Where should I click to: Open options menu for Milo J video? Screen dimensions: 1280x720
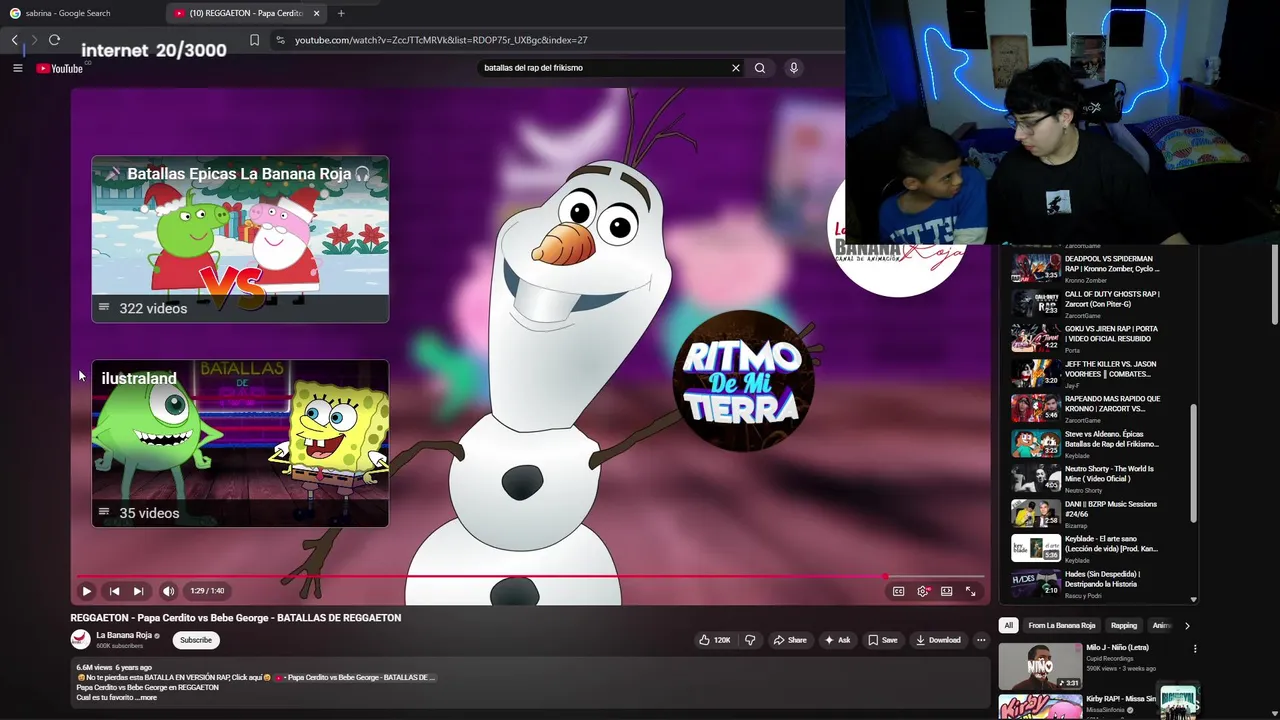[1195, 649]
